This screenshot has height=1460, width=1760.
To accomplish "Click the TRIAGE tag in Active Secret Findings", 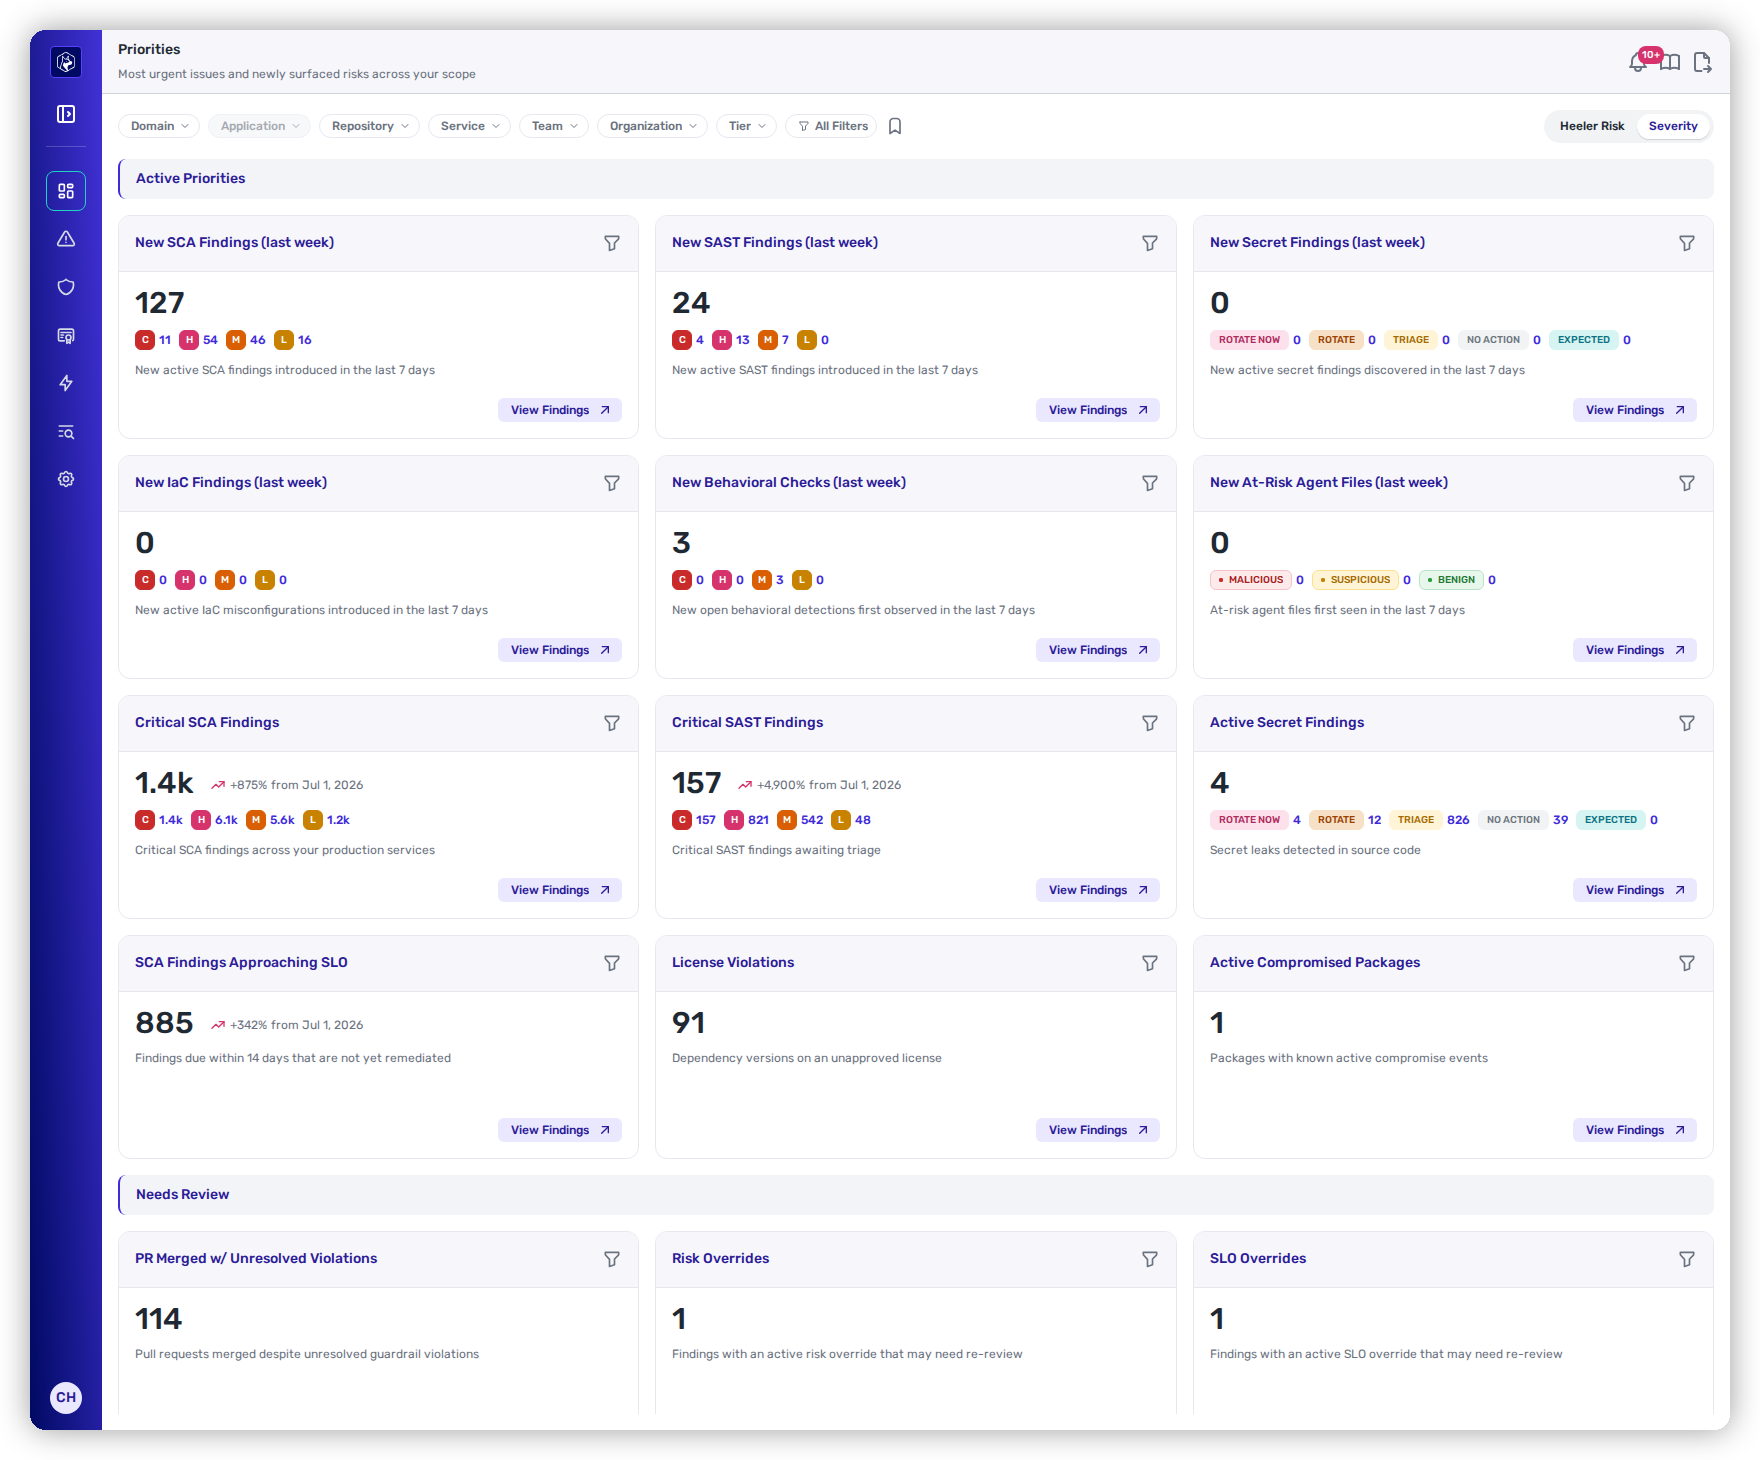I will [1416, 820].
